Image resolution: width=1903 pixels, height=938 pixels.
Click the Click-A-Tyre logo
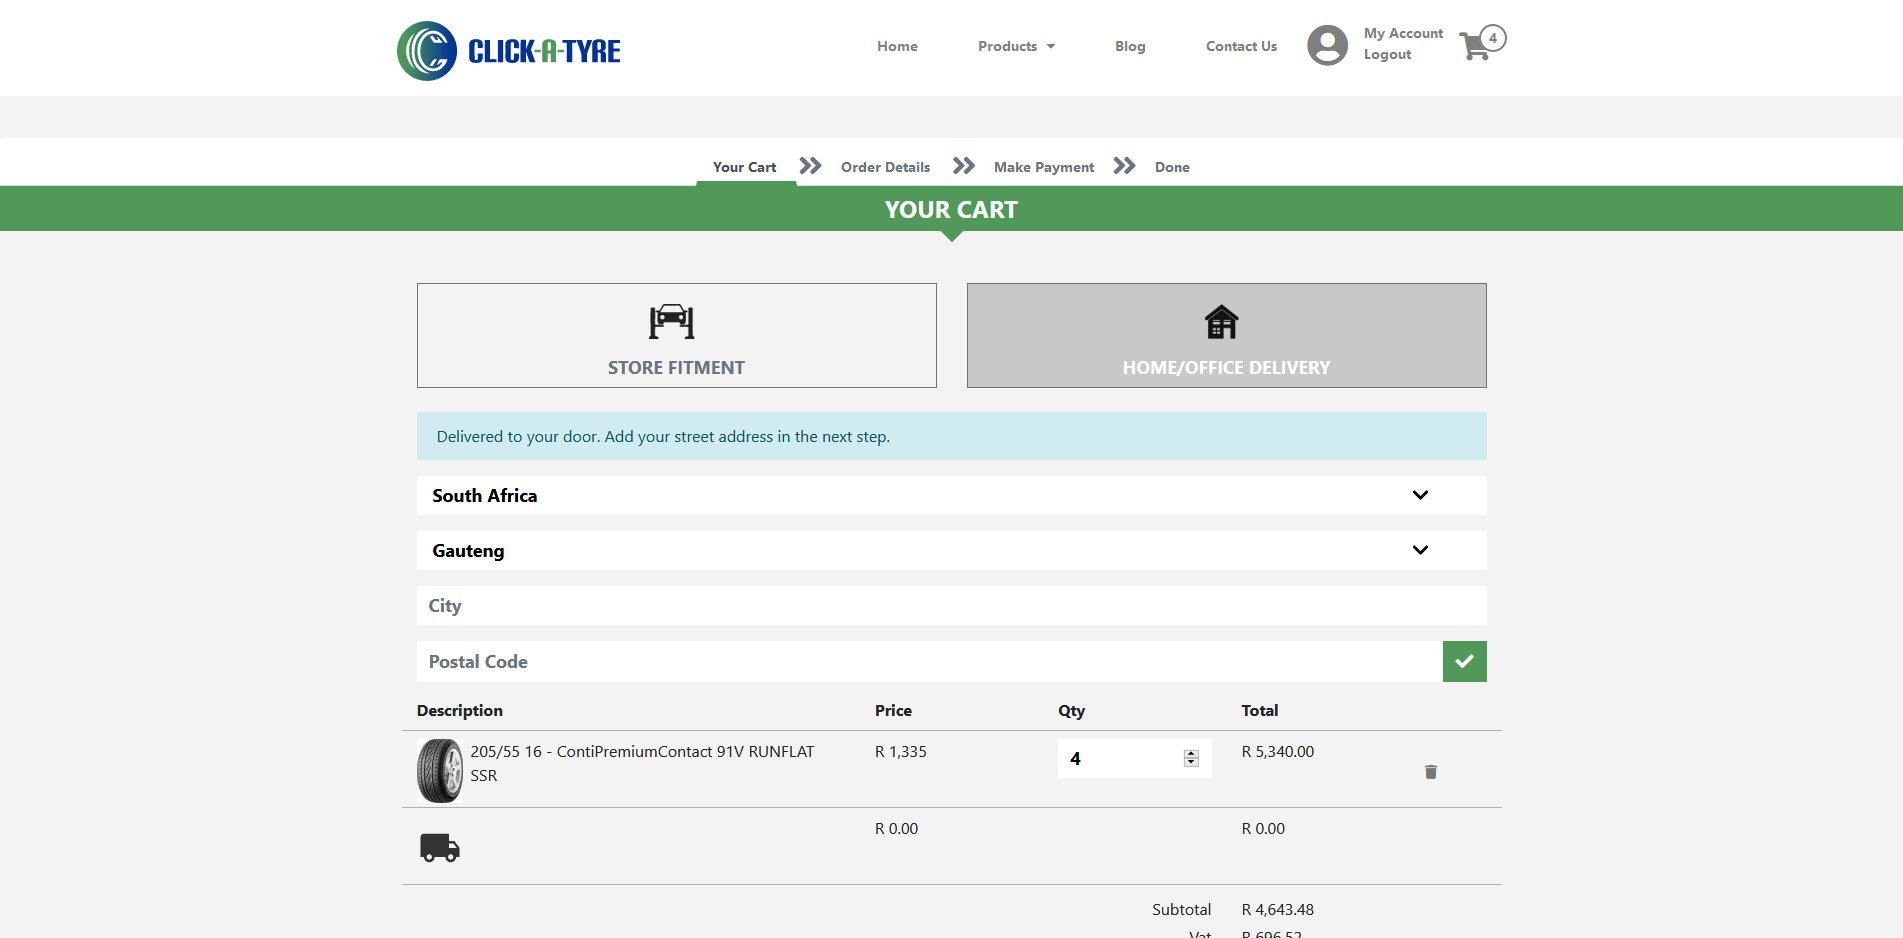(x=509, y=51)
